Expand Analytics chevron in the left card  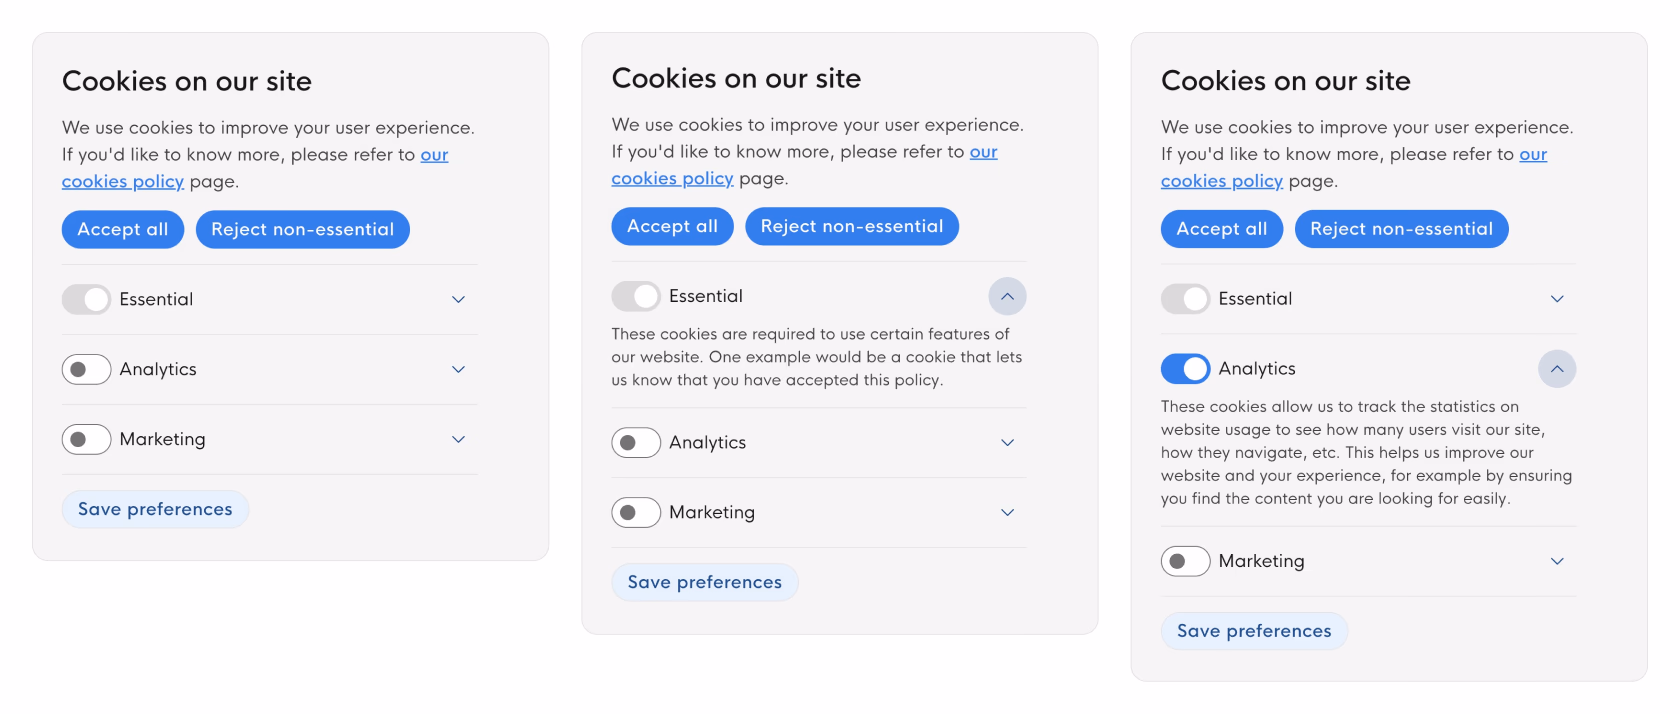pyautogui.click(x=458, y=369)
